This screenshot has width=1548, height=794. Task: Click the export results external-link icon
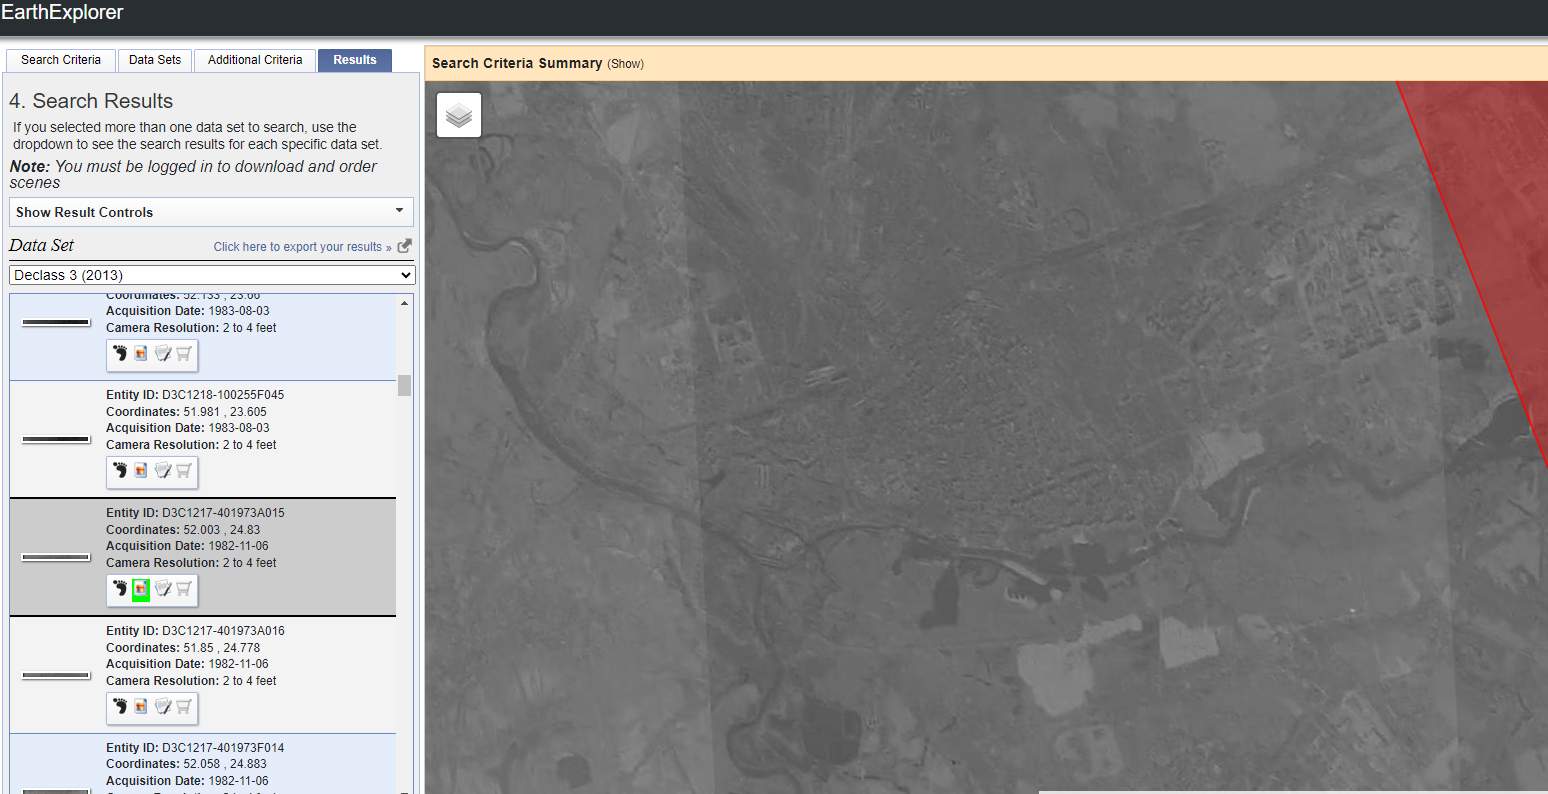click(x=404, y=246)
